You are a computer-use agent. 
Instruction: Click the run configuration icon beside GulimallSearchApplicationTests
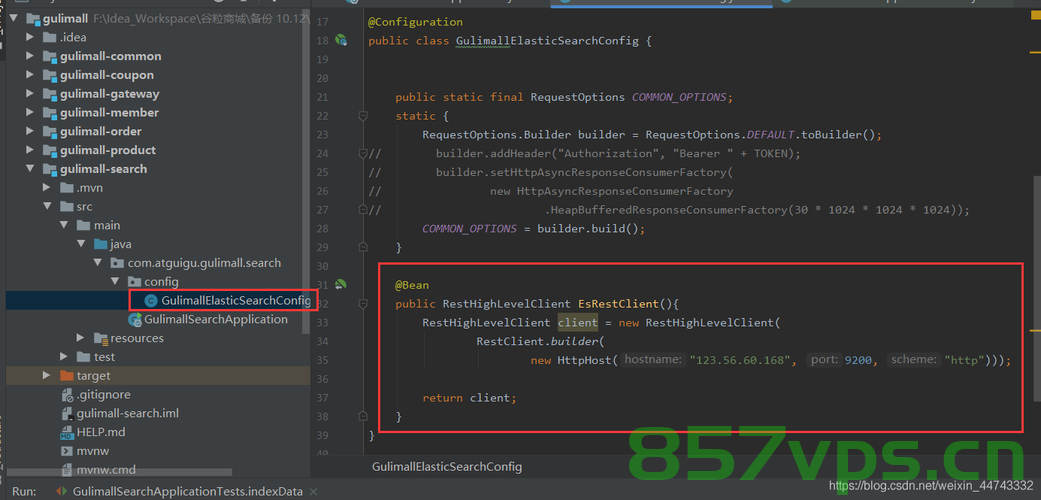62,492
